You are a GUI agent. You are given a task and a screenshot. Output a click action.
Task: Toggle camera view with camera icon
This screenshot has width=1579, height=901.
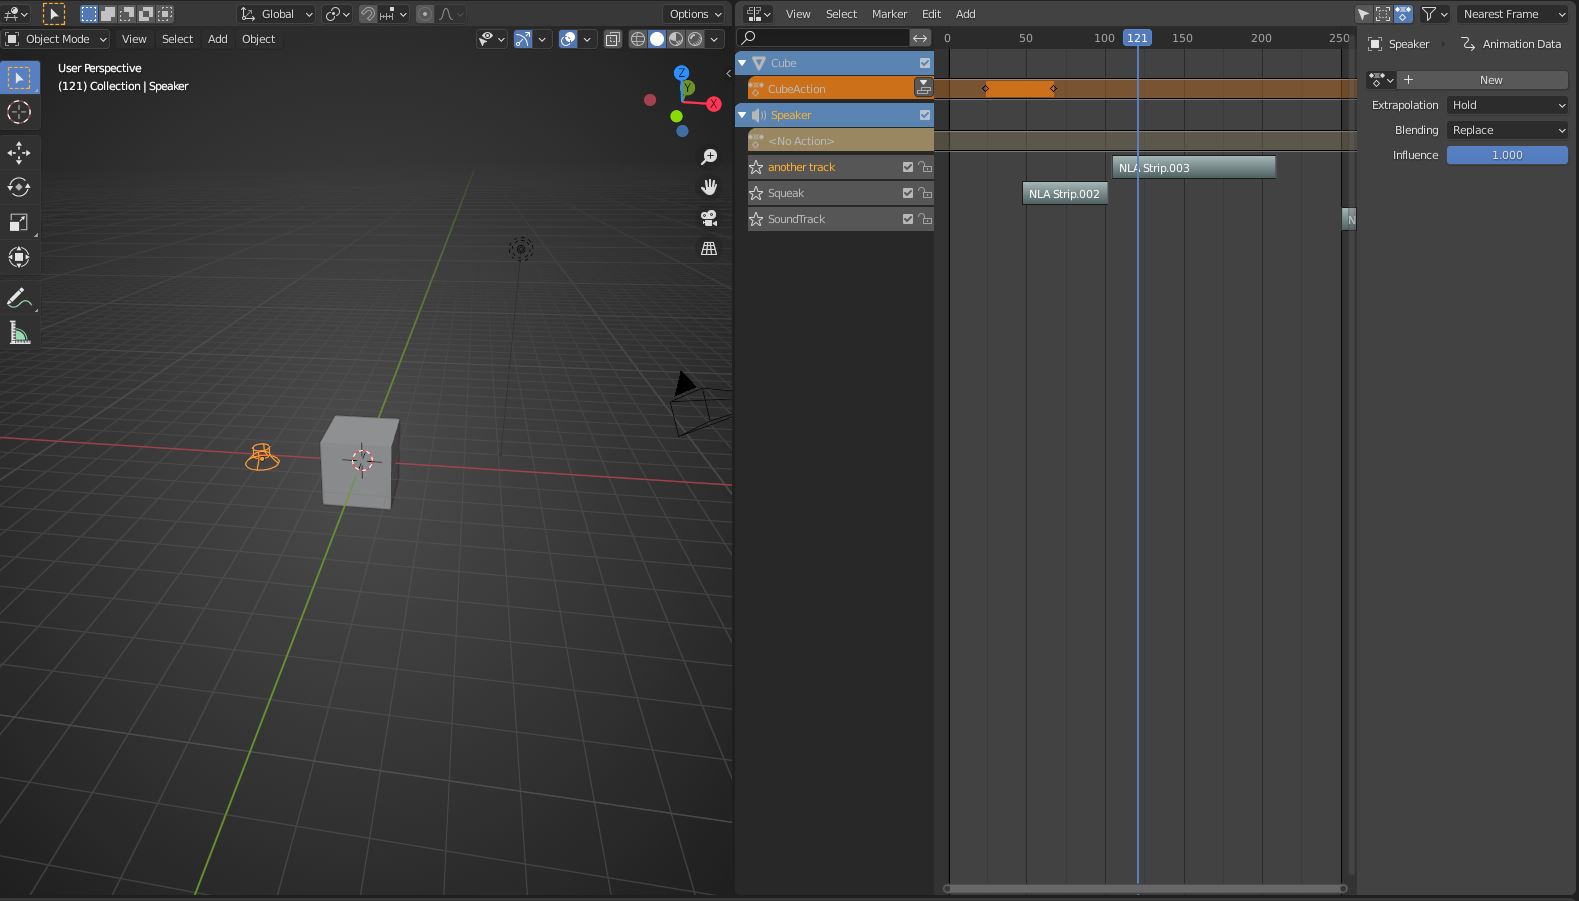[709, 218]
